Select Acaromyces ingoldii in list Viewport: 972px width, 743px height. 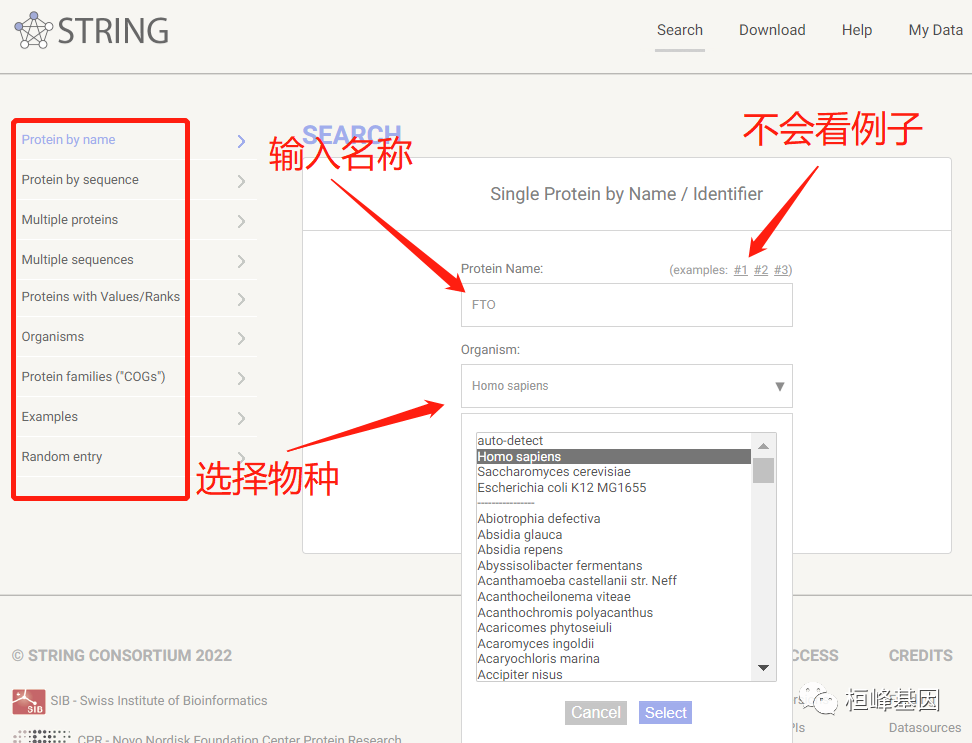[614, 644]
